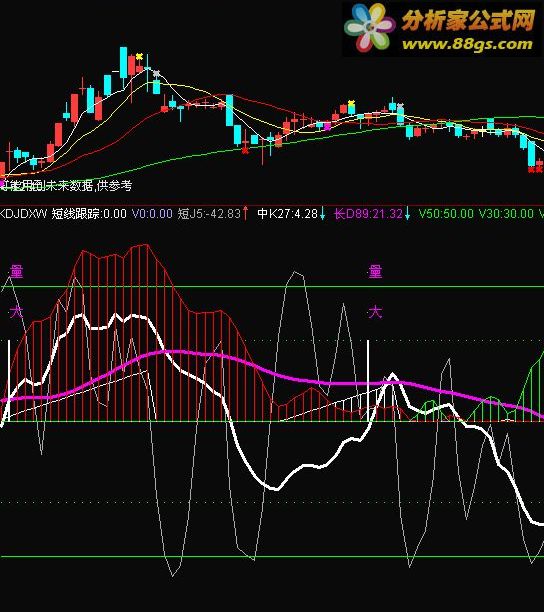Click the V0:0.00 indicator value

(x=152, y=213)
